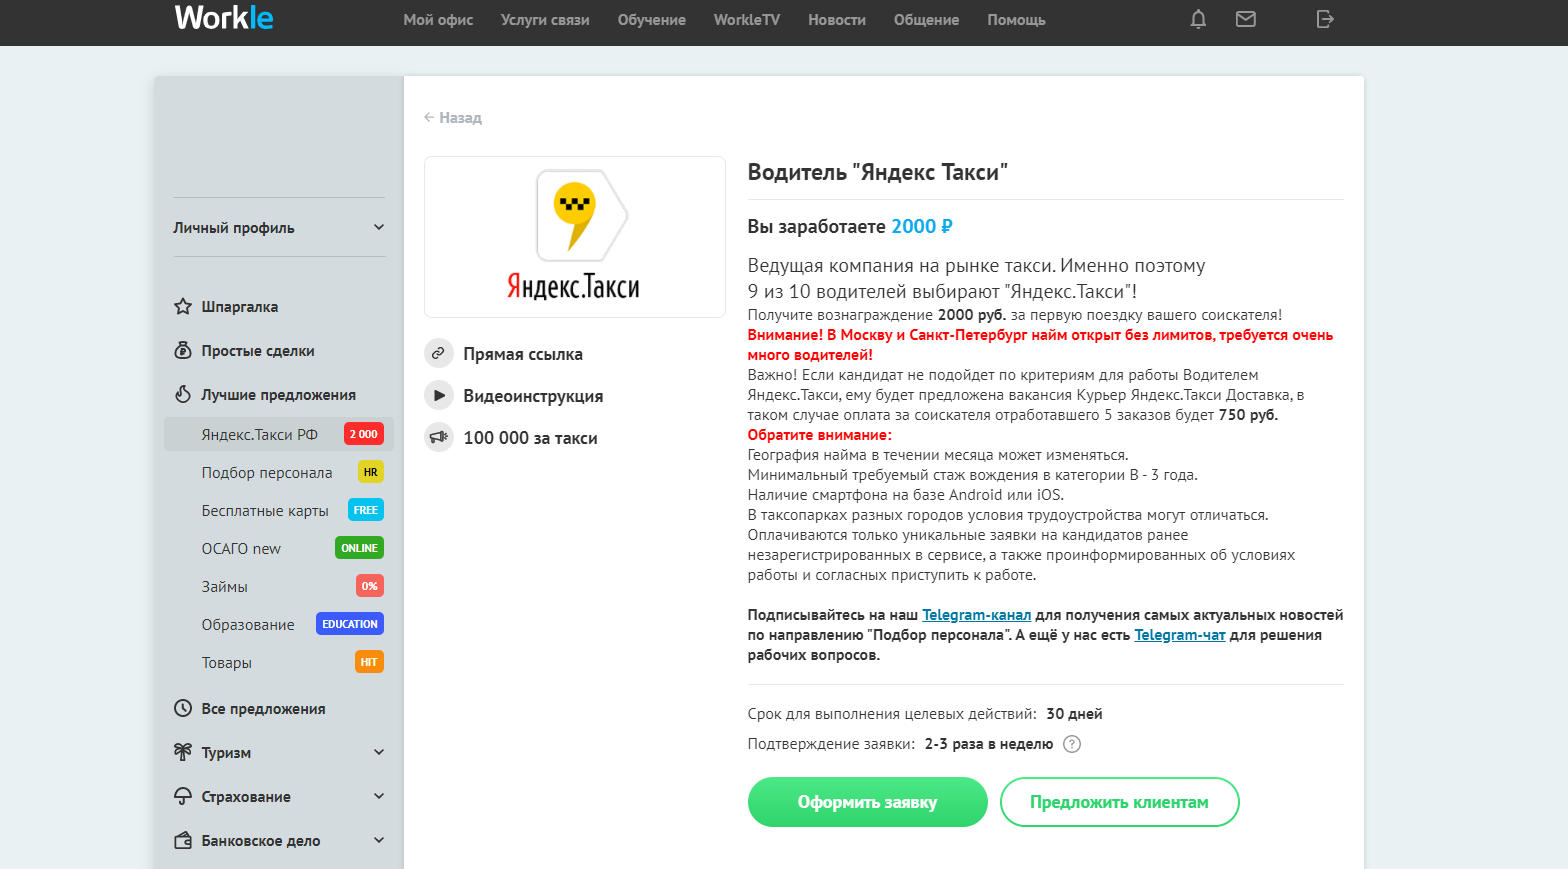The image size is (1568, 869).
Task: Click the Оформить заявку button
Action: pos(867,802)
